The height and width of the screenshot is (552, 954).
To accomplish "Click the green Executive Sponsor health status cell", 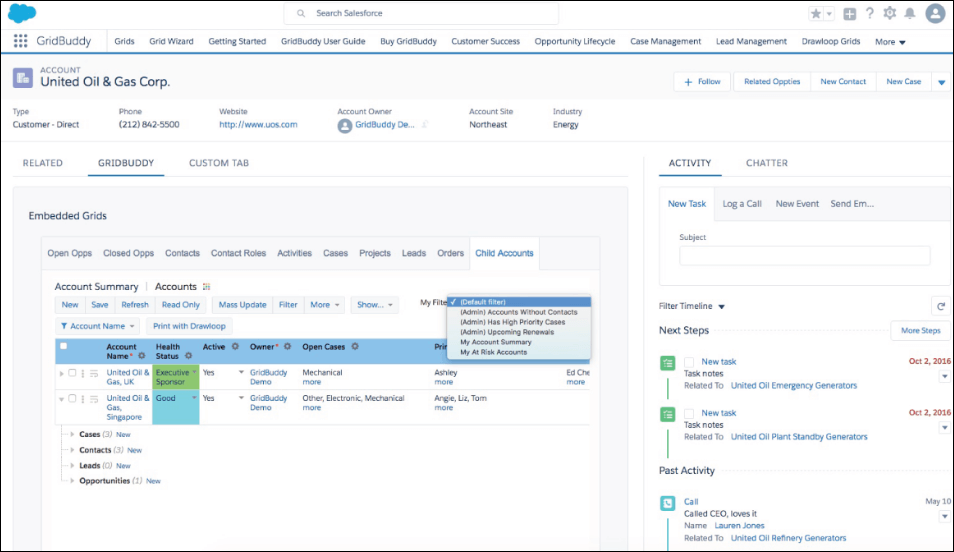I will click(x=175, y=377).
